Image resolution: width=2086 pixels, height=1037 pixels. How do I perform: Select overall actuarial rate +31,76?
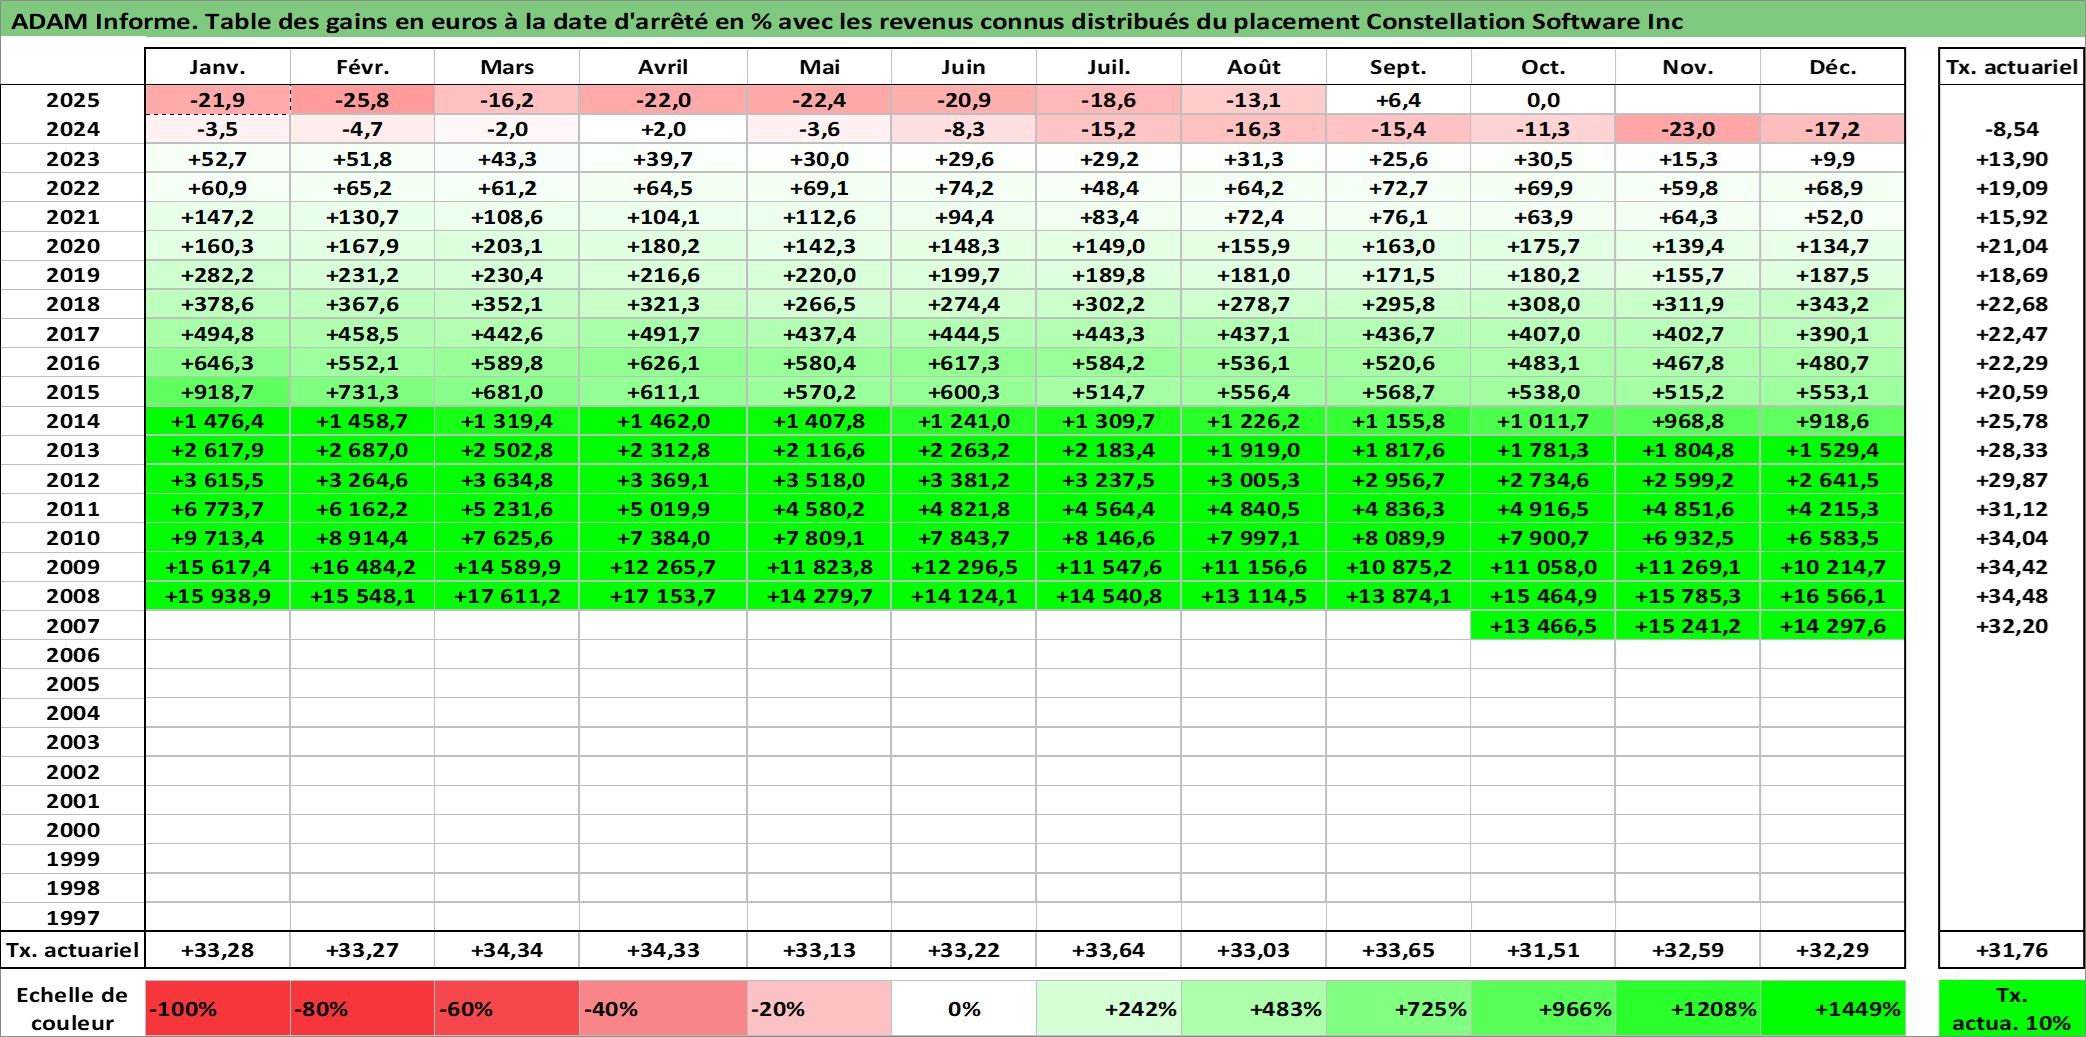(2012, 950)
